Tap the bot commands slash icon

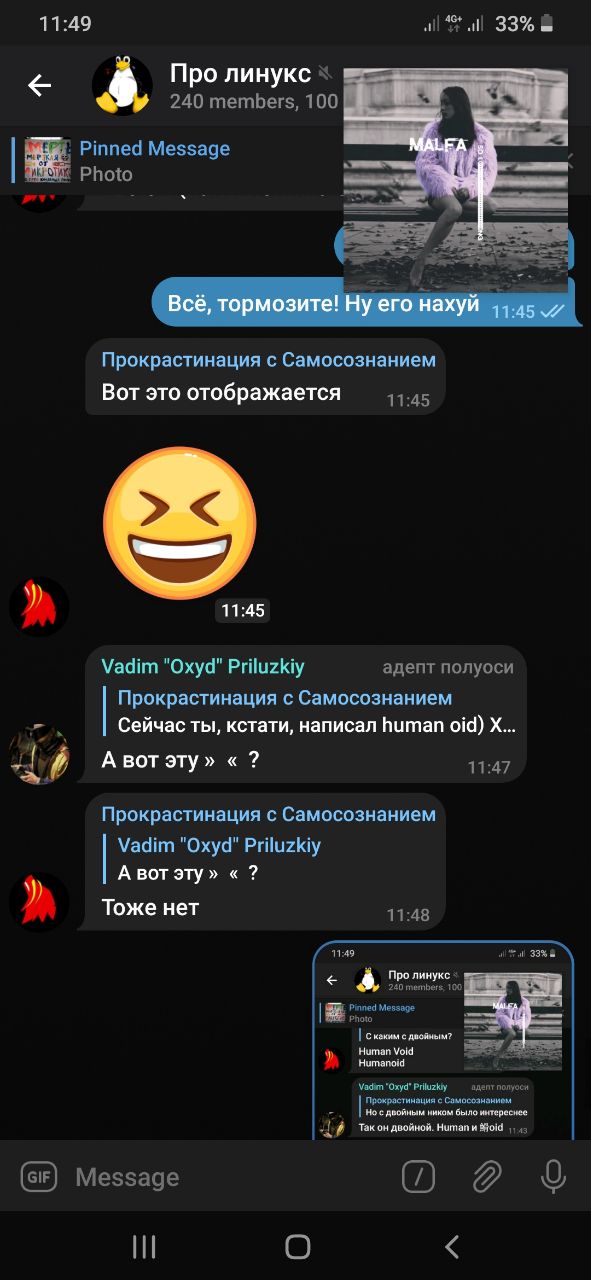[418, 1177]
